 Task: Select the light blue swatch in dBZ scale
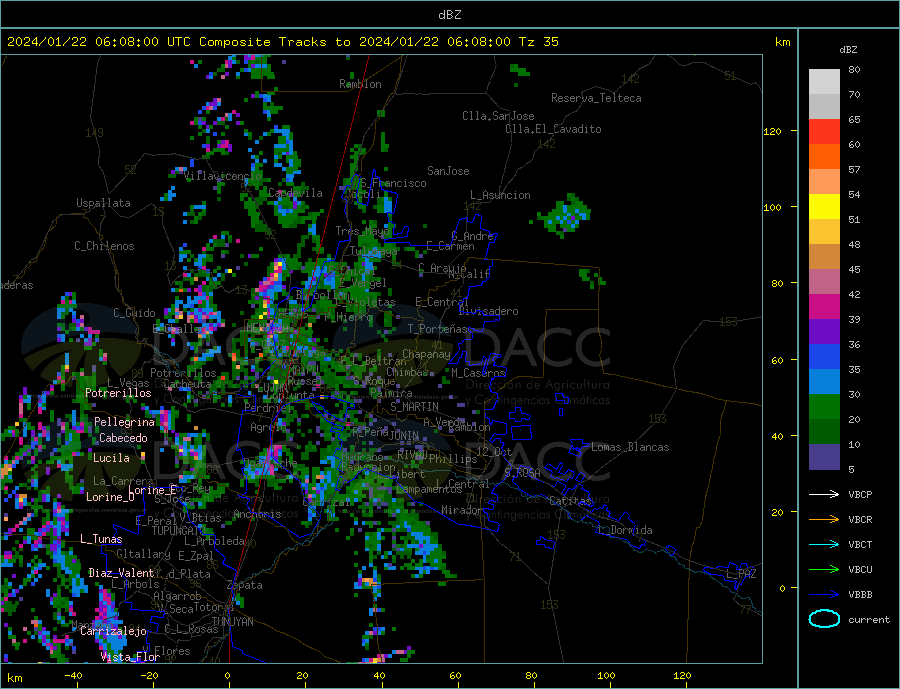(x=824, y=382)
